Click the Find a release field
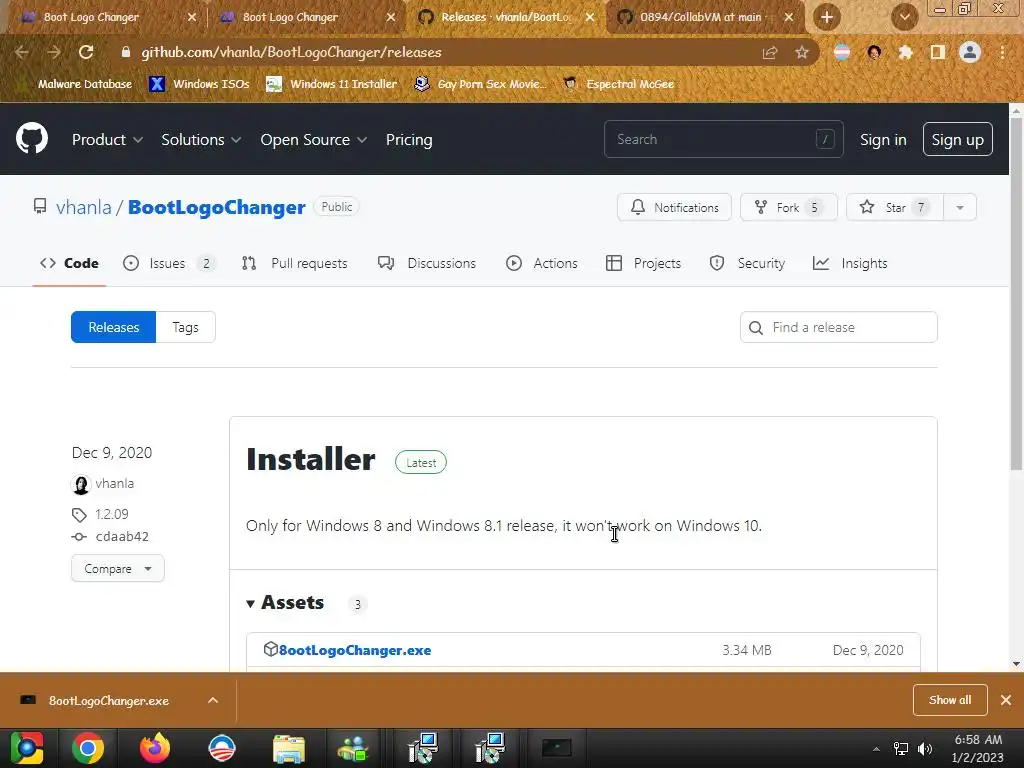Screen dimensions: 1024x768 pyautogui.click(x=839, y=327)
